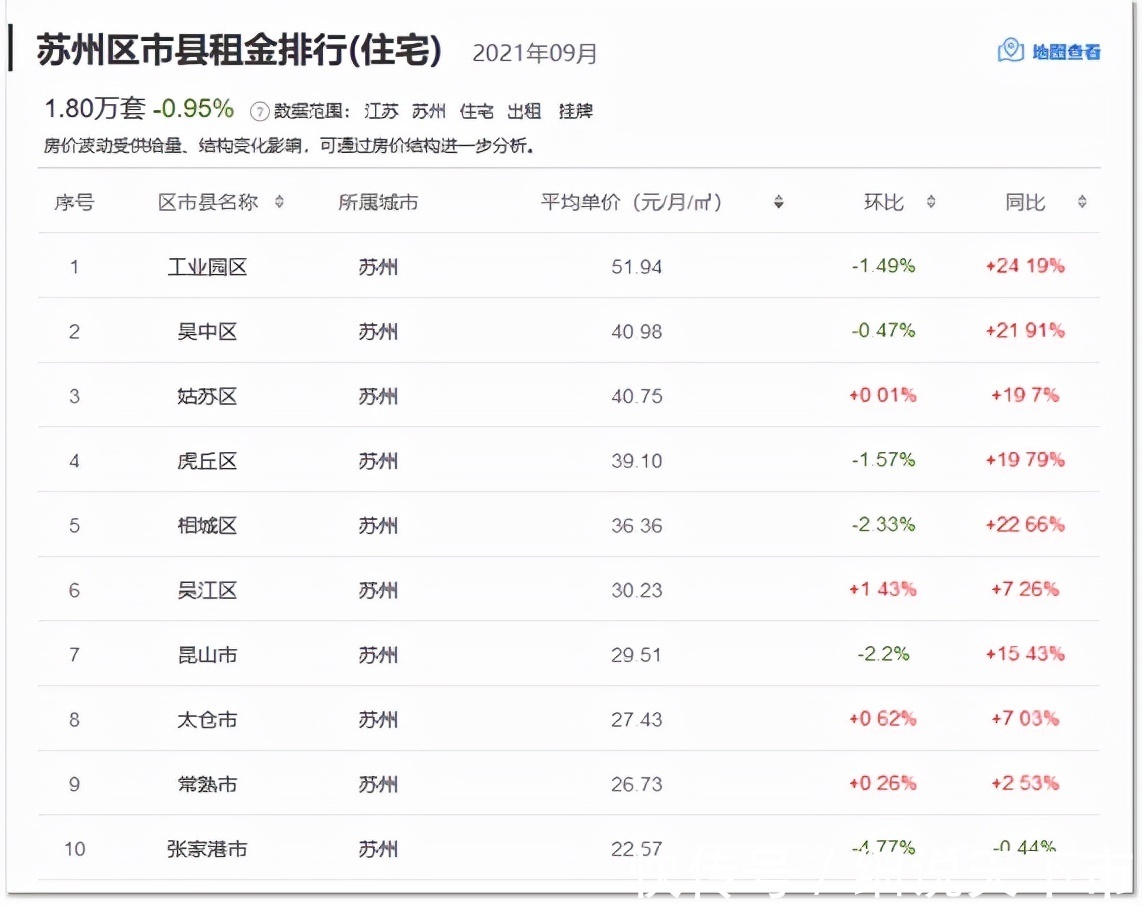Click 出租 in the data range
This screenshot has height=906, width=1142.
click(x=524, y=111)
